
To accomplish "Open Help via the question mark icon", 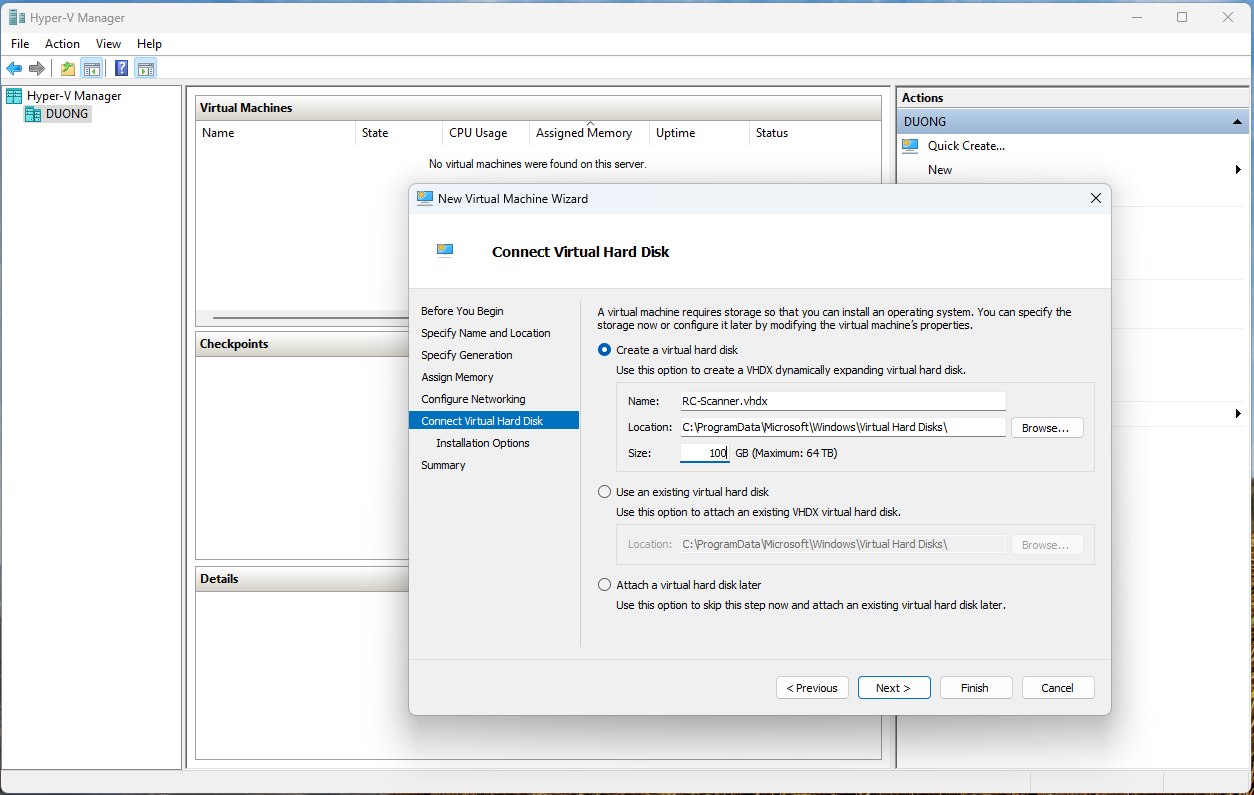I will click(122, 68).
